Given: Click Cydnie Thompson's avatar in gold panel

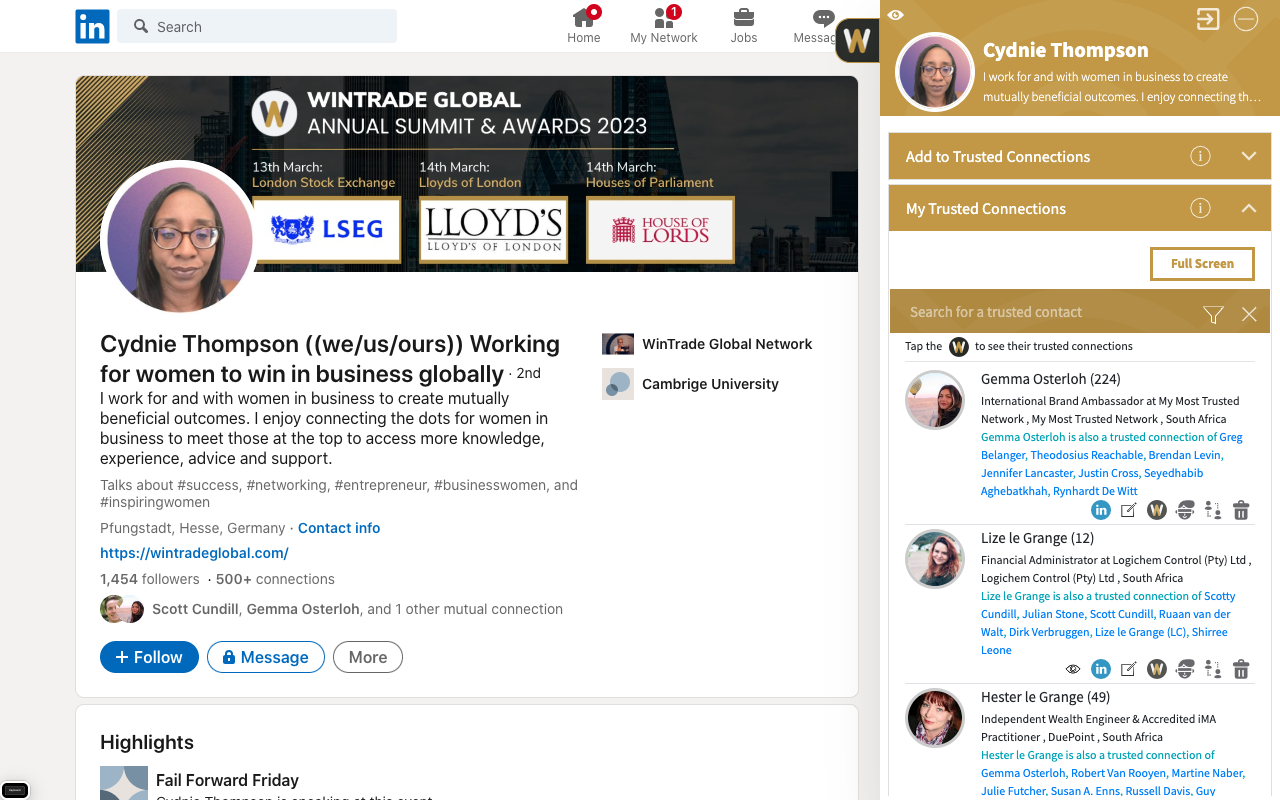Looking at the screenshot, I should (935, 72).
